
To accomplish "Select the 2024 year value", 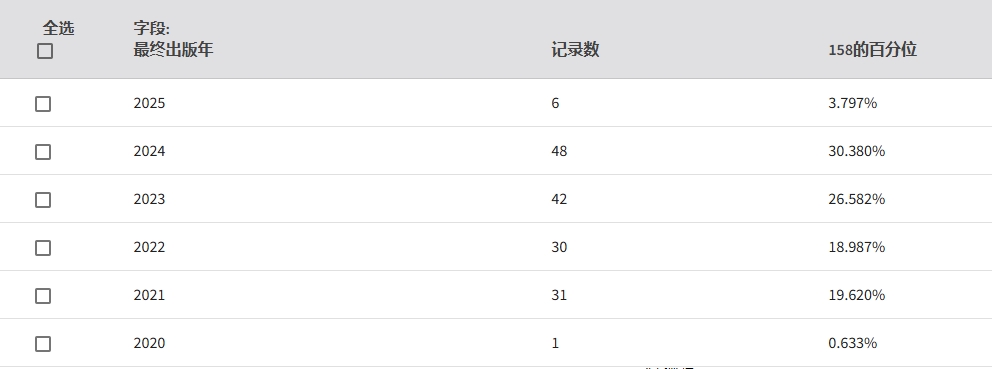I will (x=149, y=151).
